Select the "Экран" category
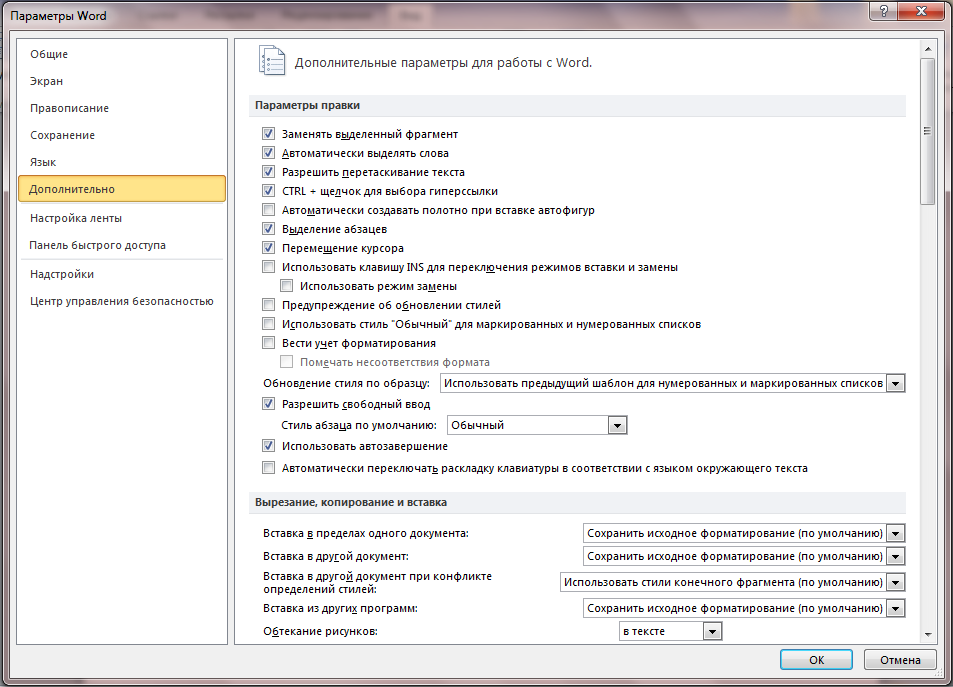The height and width of the screenshot is (687, 953). coord(122,81)
